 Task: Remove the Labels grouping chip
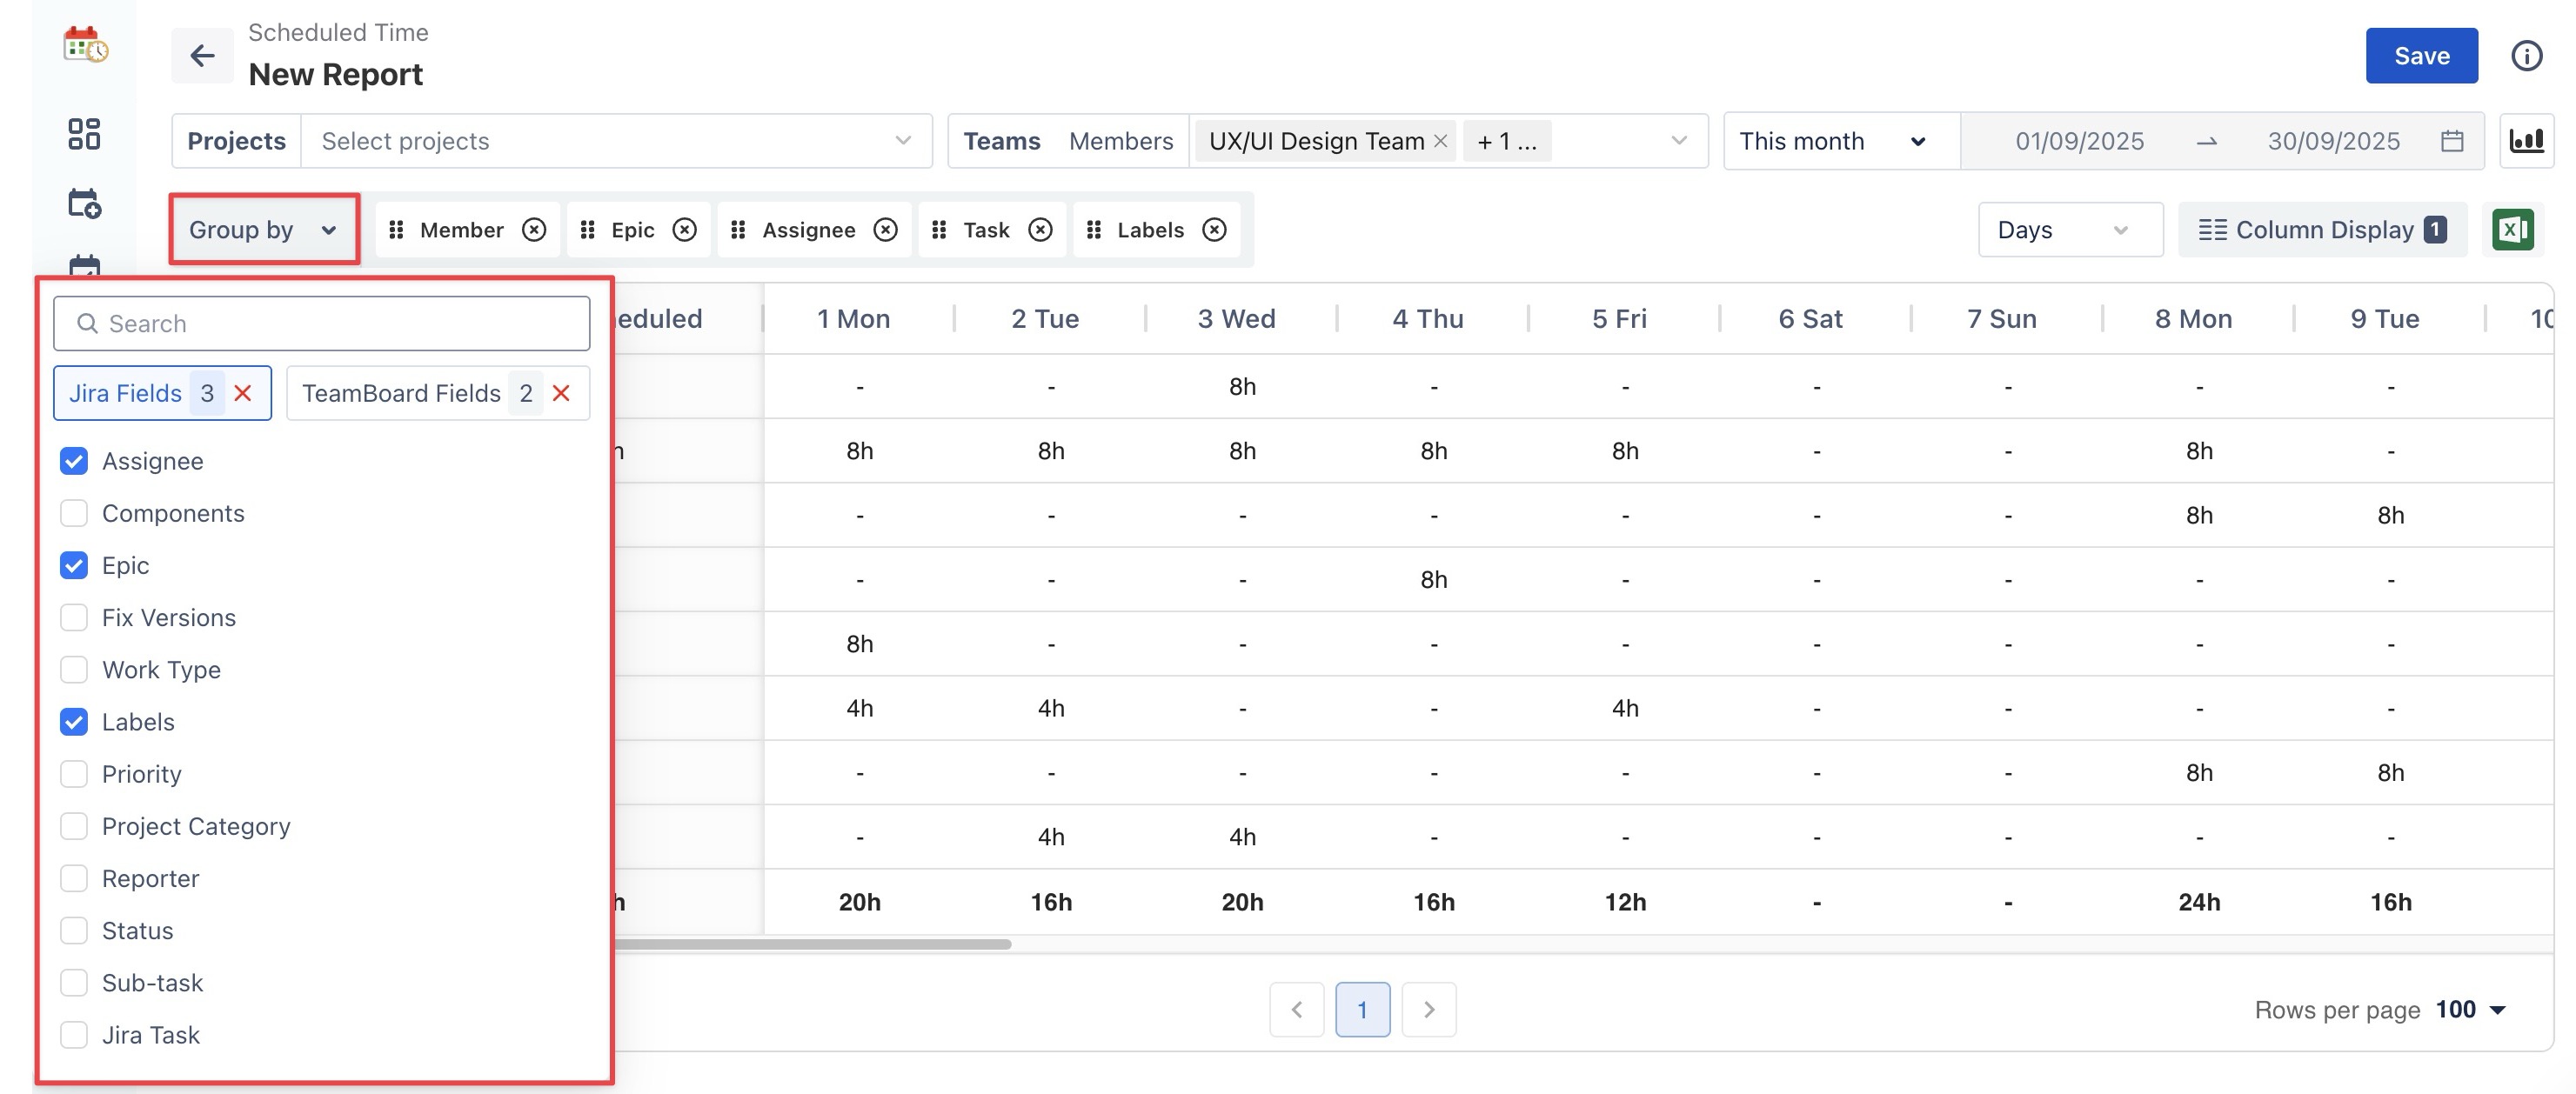(x=1214, y=230)
